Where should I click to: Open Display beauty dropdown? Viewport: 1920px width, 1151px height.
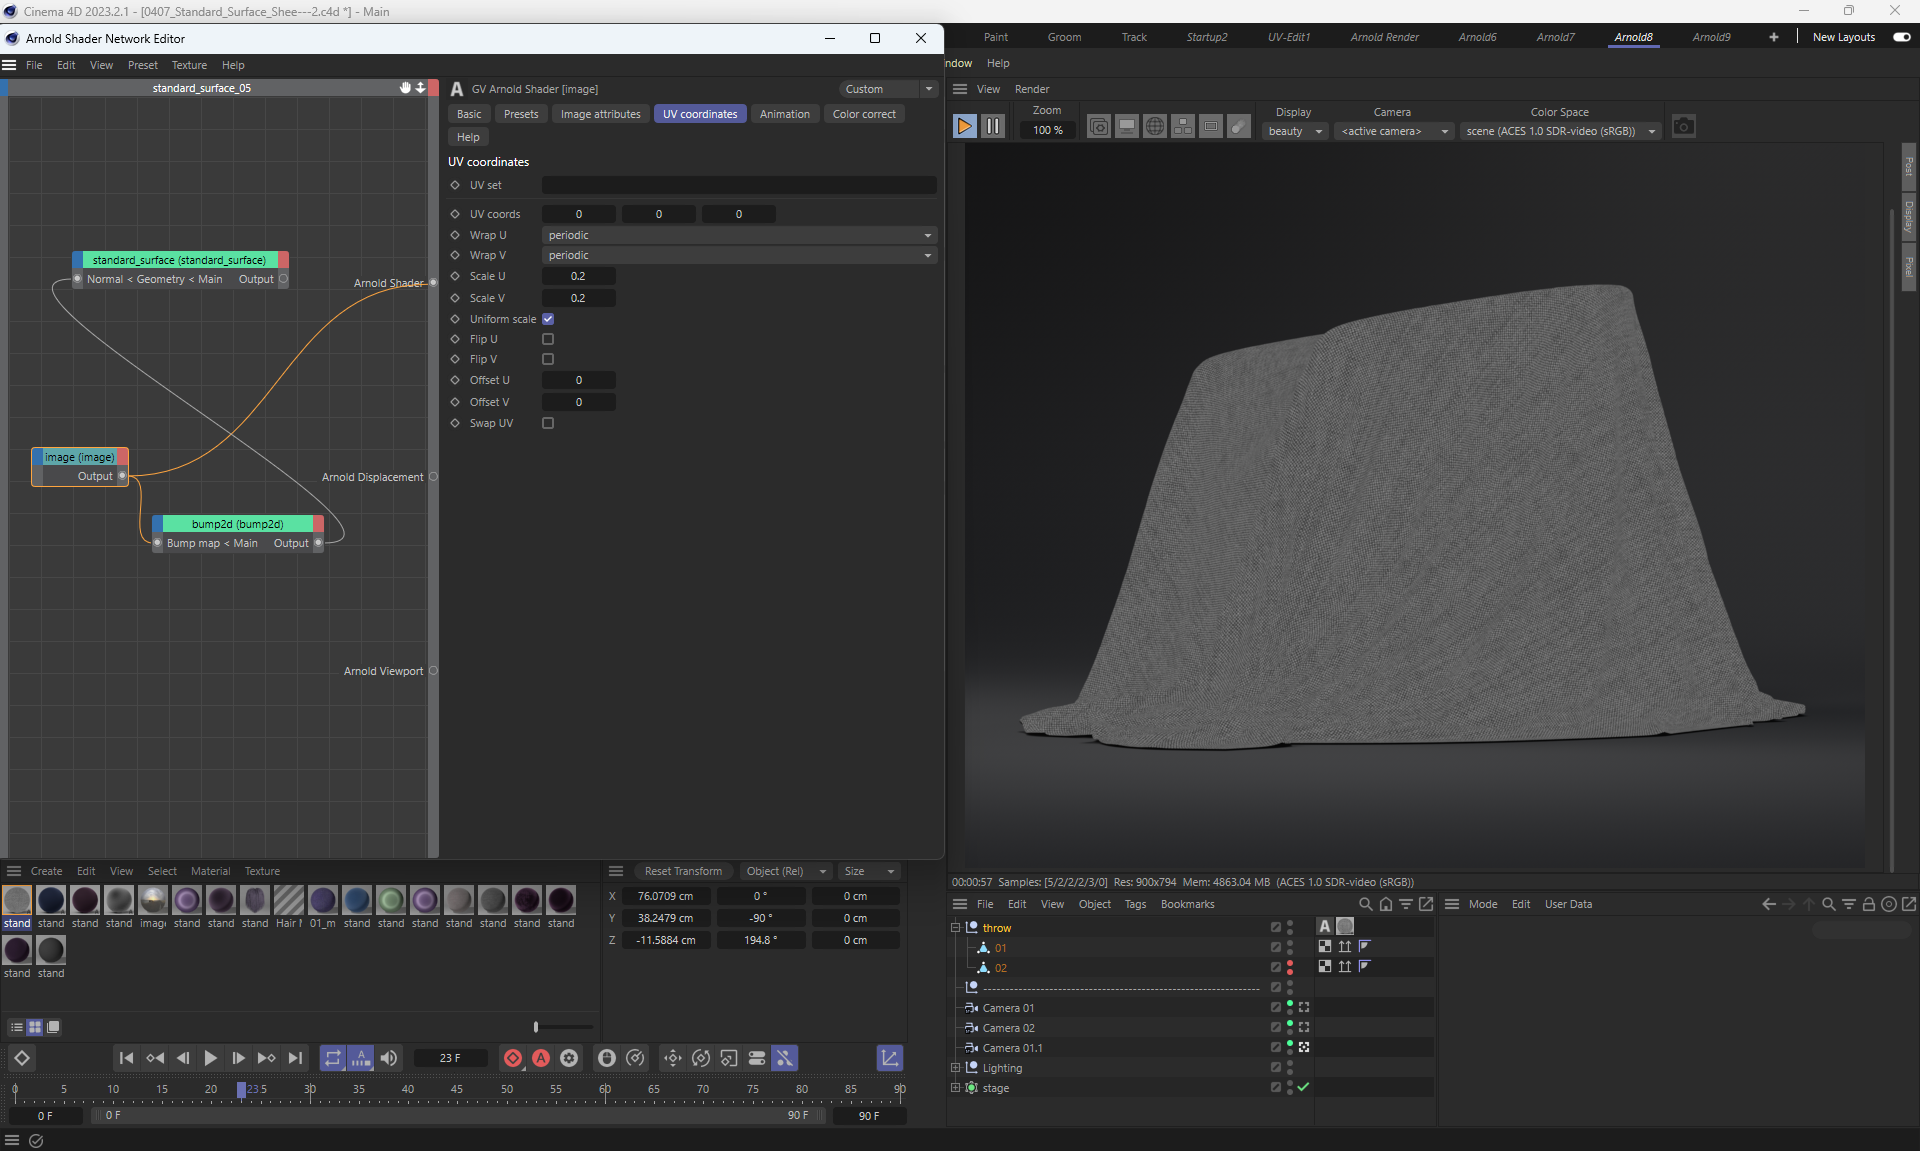[x=1294, y=131]
